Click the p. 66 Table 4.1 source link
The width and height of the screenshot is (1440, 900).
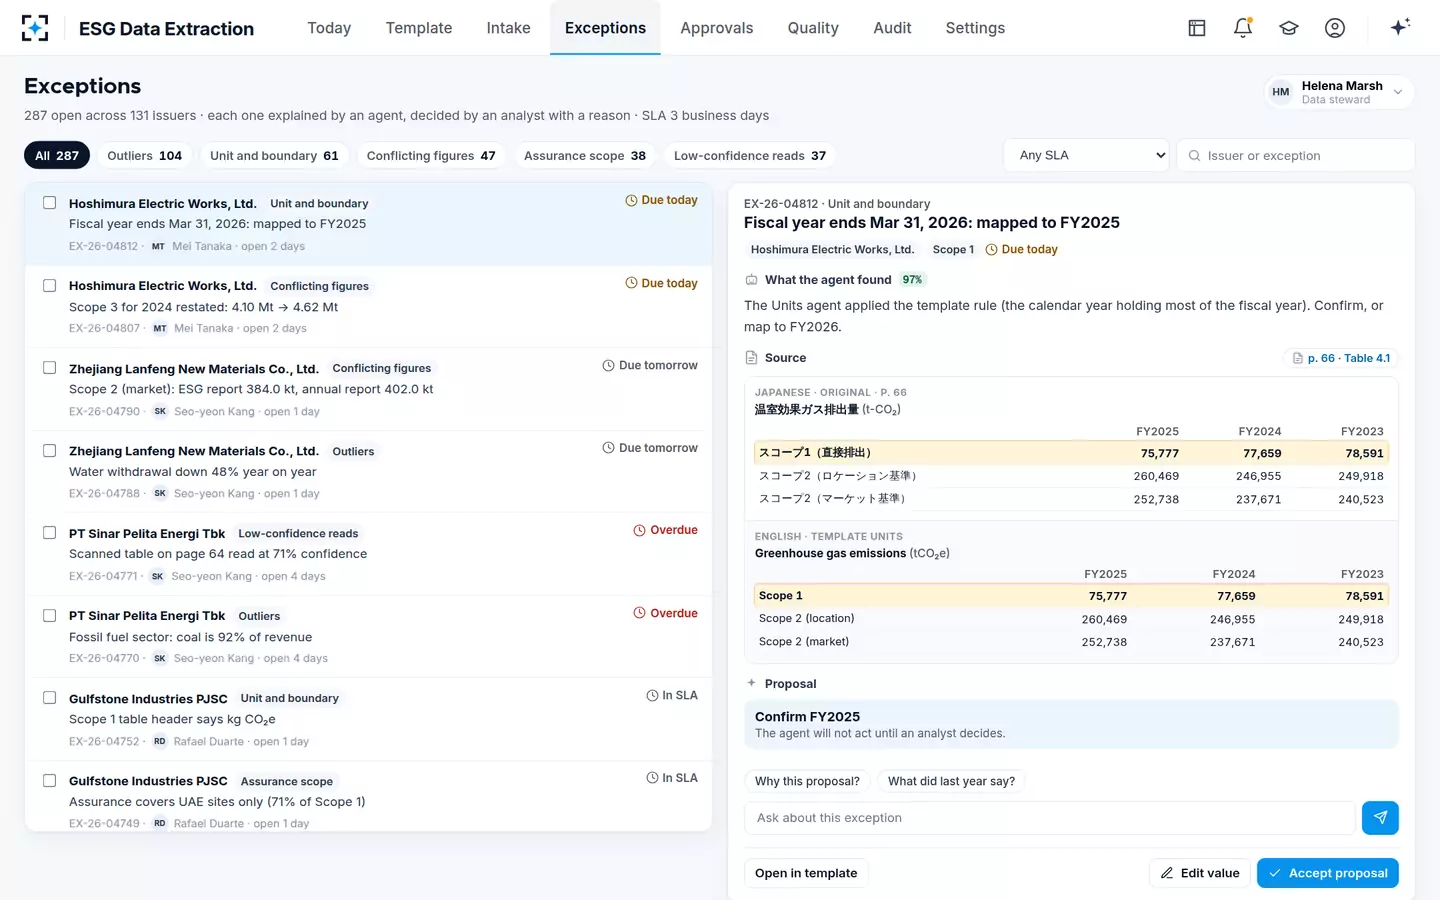pyautogui.click(x=1341, y=358)
